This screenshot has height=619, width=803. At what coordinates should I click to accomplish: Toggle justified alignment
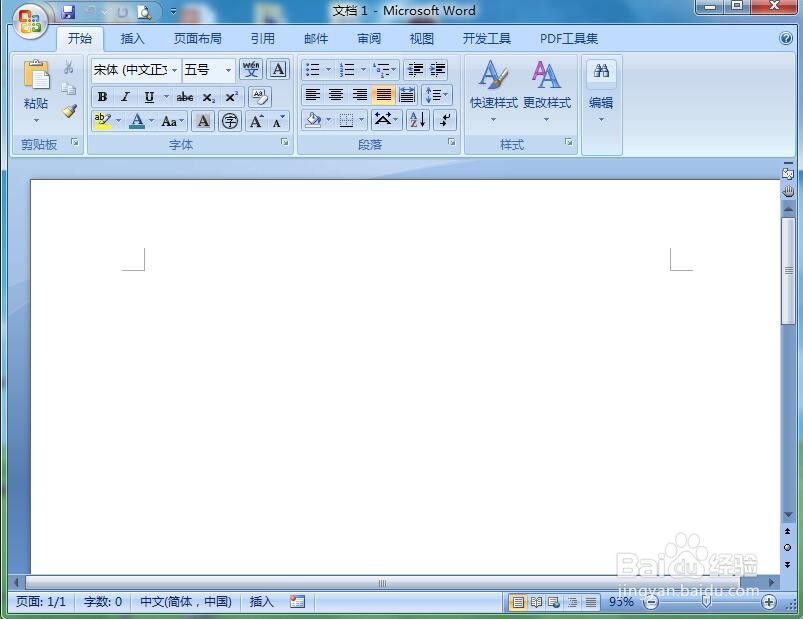tap(384, 95)
